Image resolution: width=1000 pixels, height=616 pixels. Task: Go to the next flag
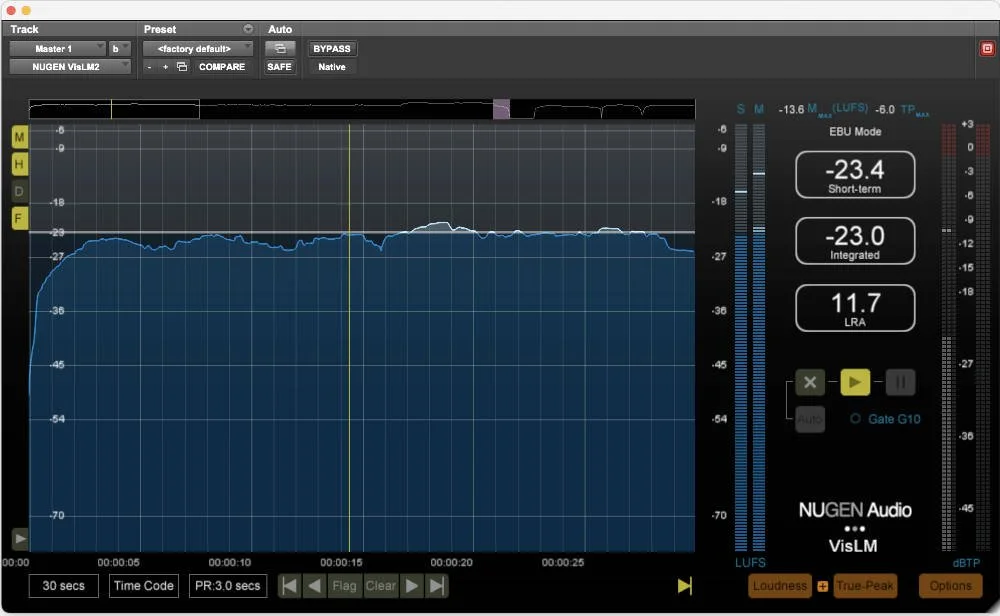point(412,585)
